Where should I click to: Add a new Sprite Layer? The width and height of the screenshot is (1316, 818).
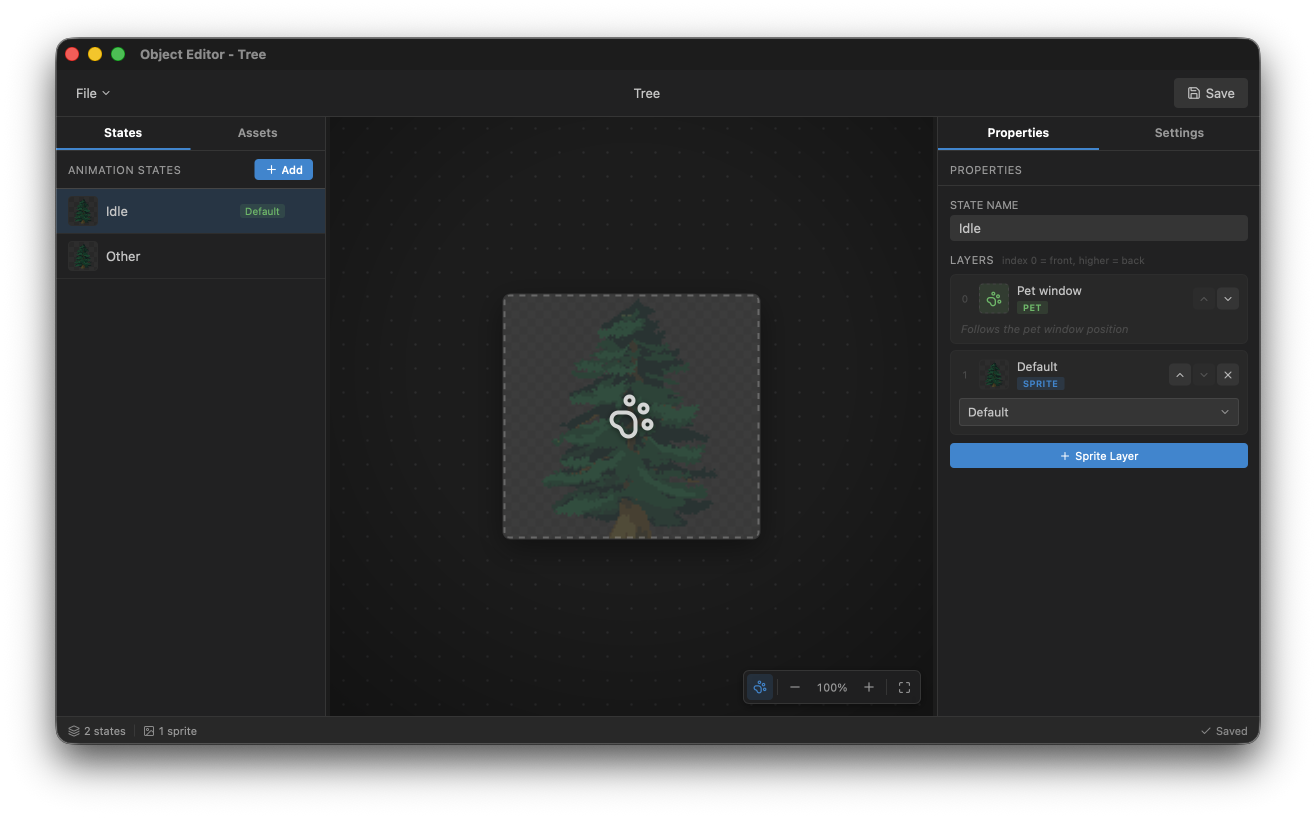click(x=1098, y=456)
